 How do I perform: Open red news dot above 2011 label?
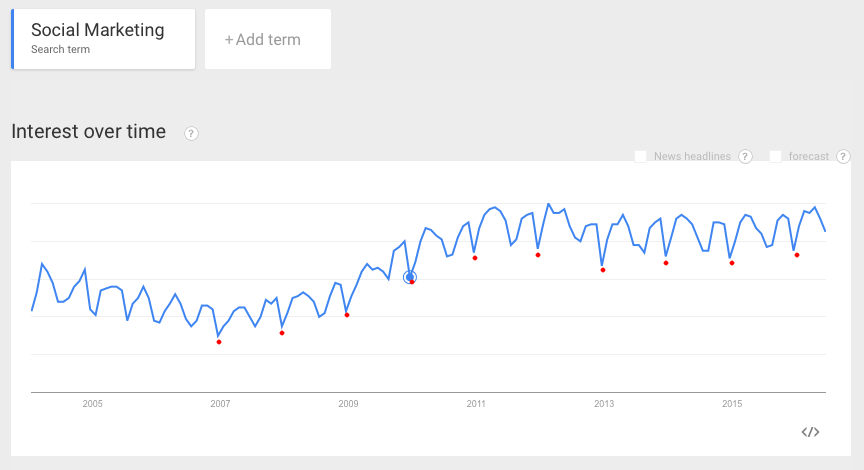click(475, 258)
